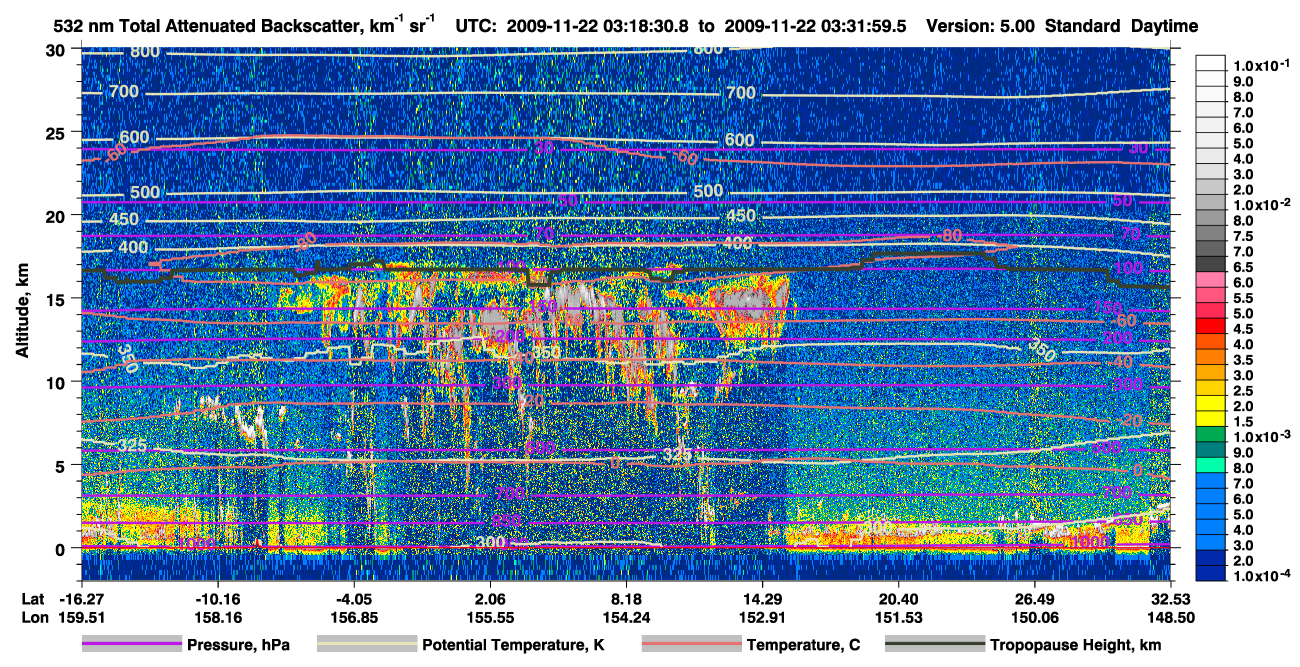Image resolution: width=1300 pixels, height=667 pixels.
Task: Click the longitude value 158.16
Action: tap(217, 617)
